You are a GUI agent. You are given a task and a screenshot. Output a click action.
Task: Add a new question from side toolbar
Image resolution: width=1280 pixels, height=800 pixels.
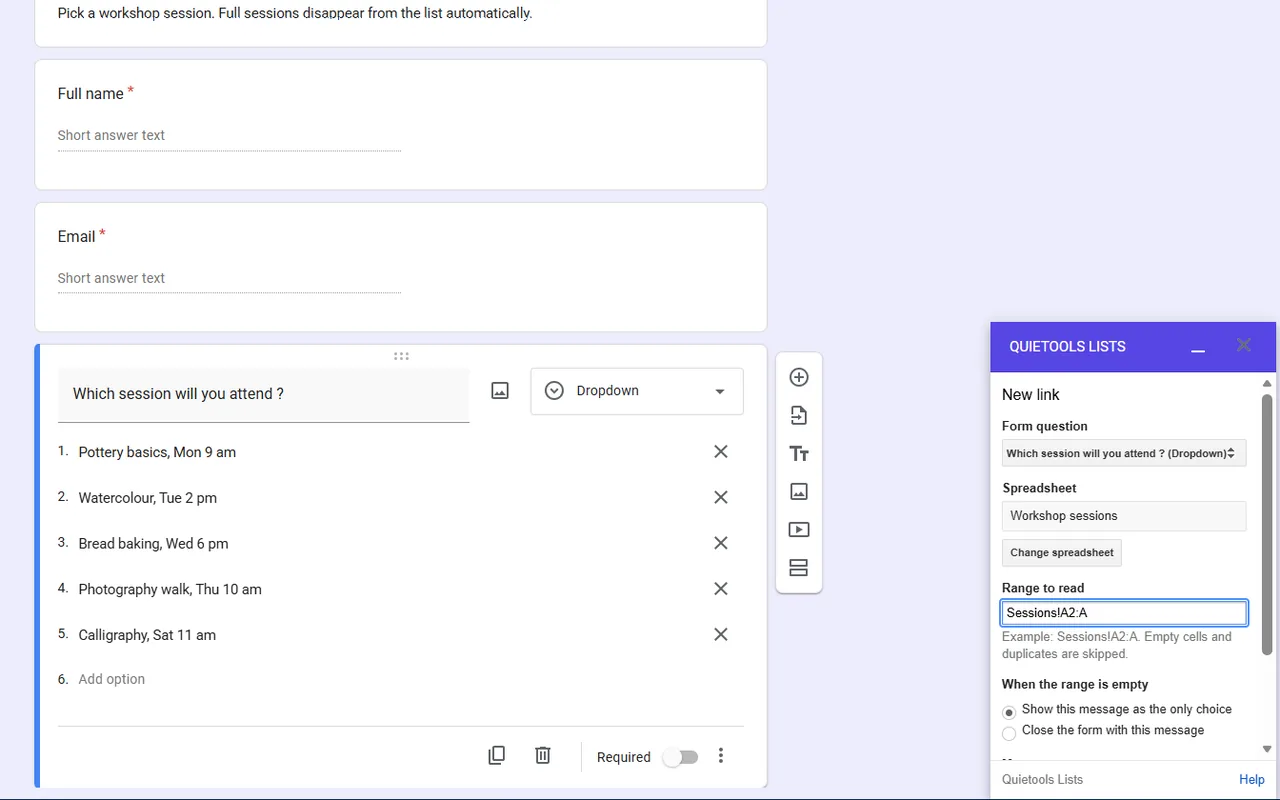(x=798, y=377)
